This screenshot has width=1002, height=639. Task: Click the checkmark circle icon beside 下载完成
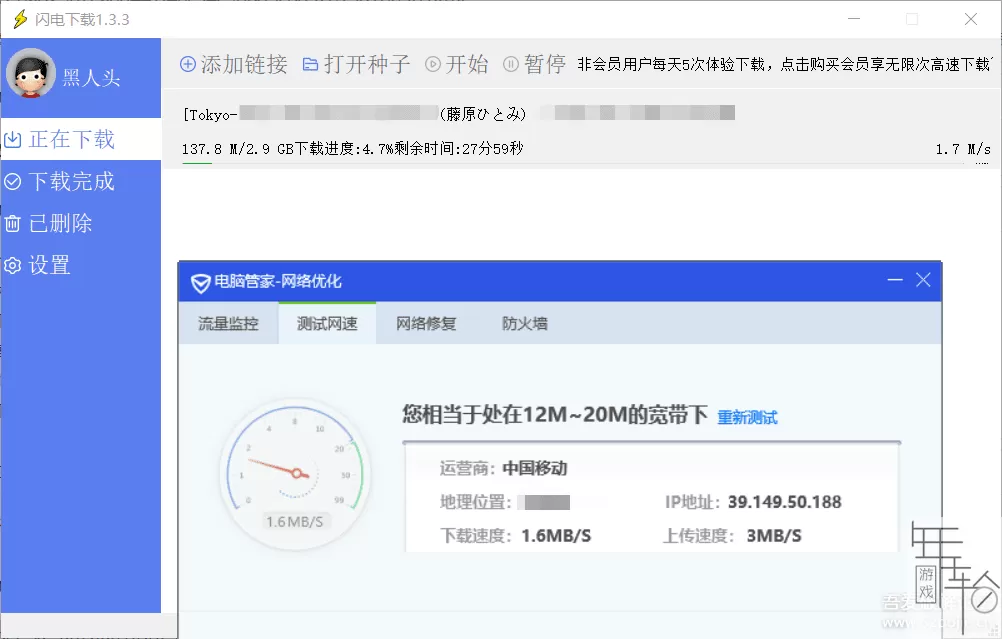(13, 181)
